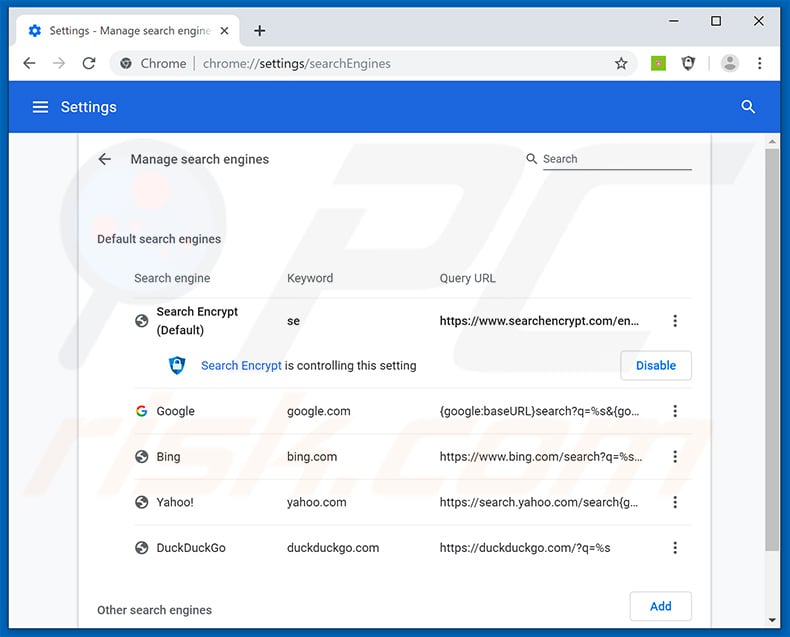Click the globe icon beside Yahoo!
Screen dimensions: 790x637
coord(142,502)
